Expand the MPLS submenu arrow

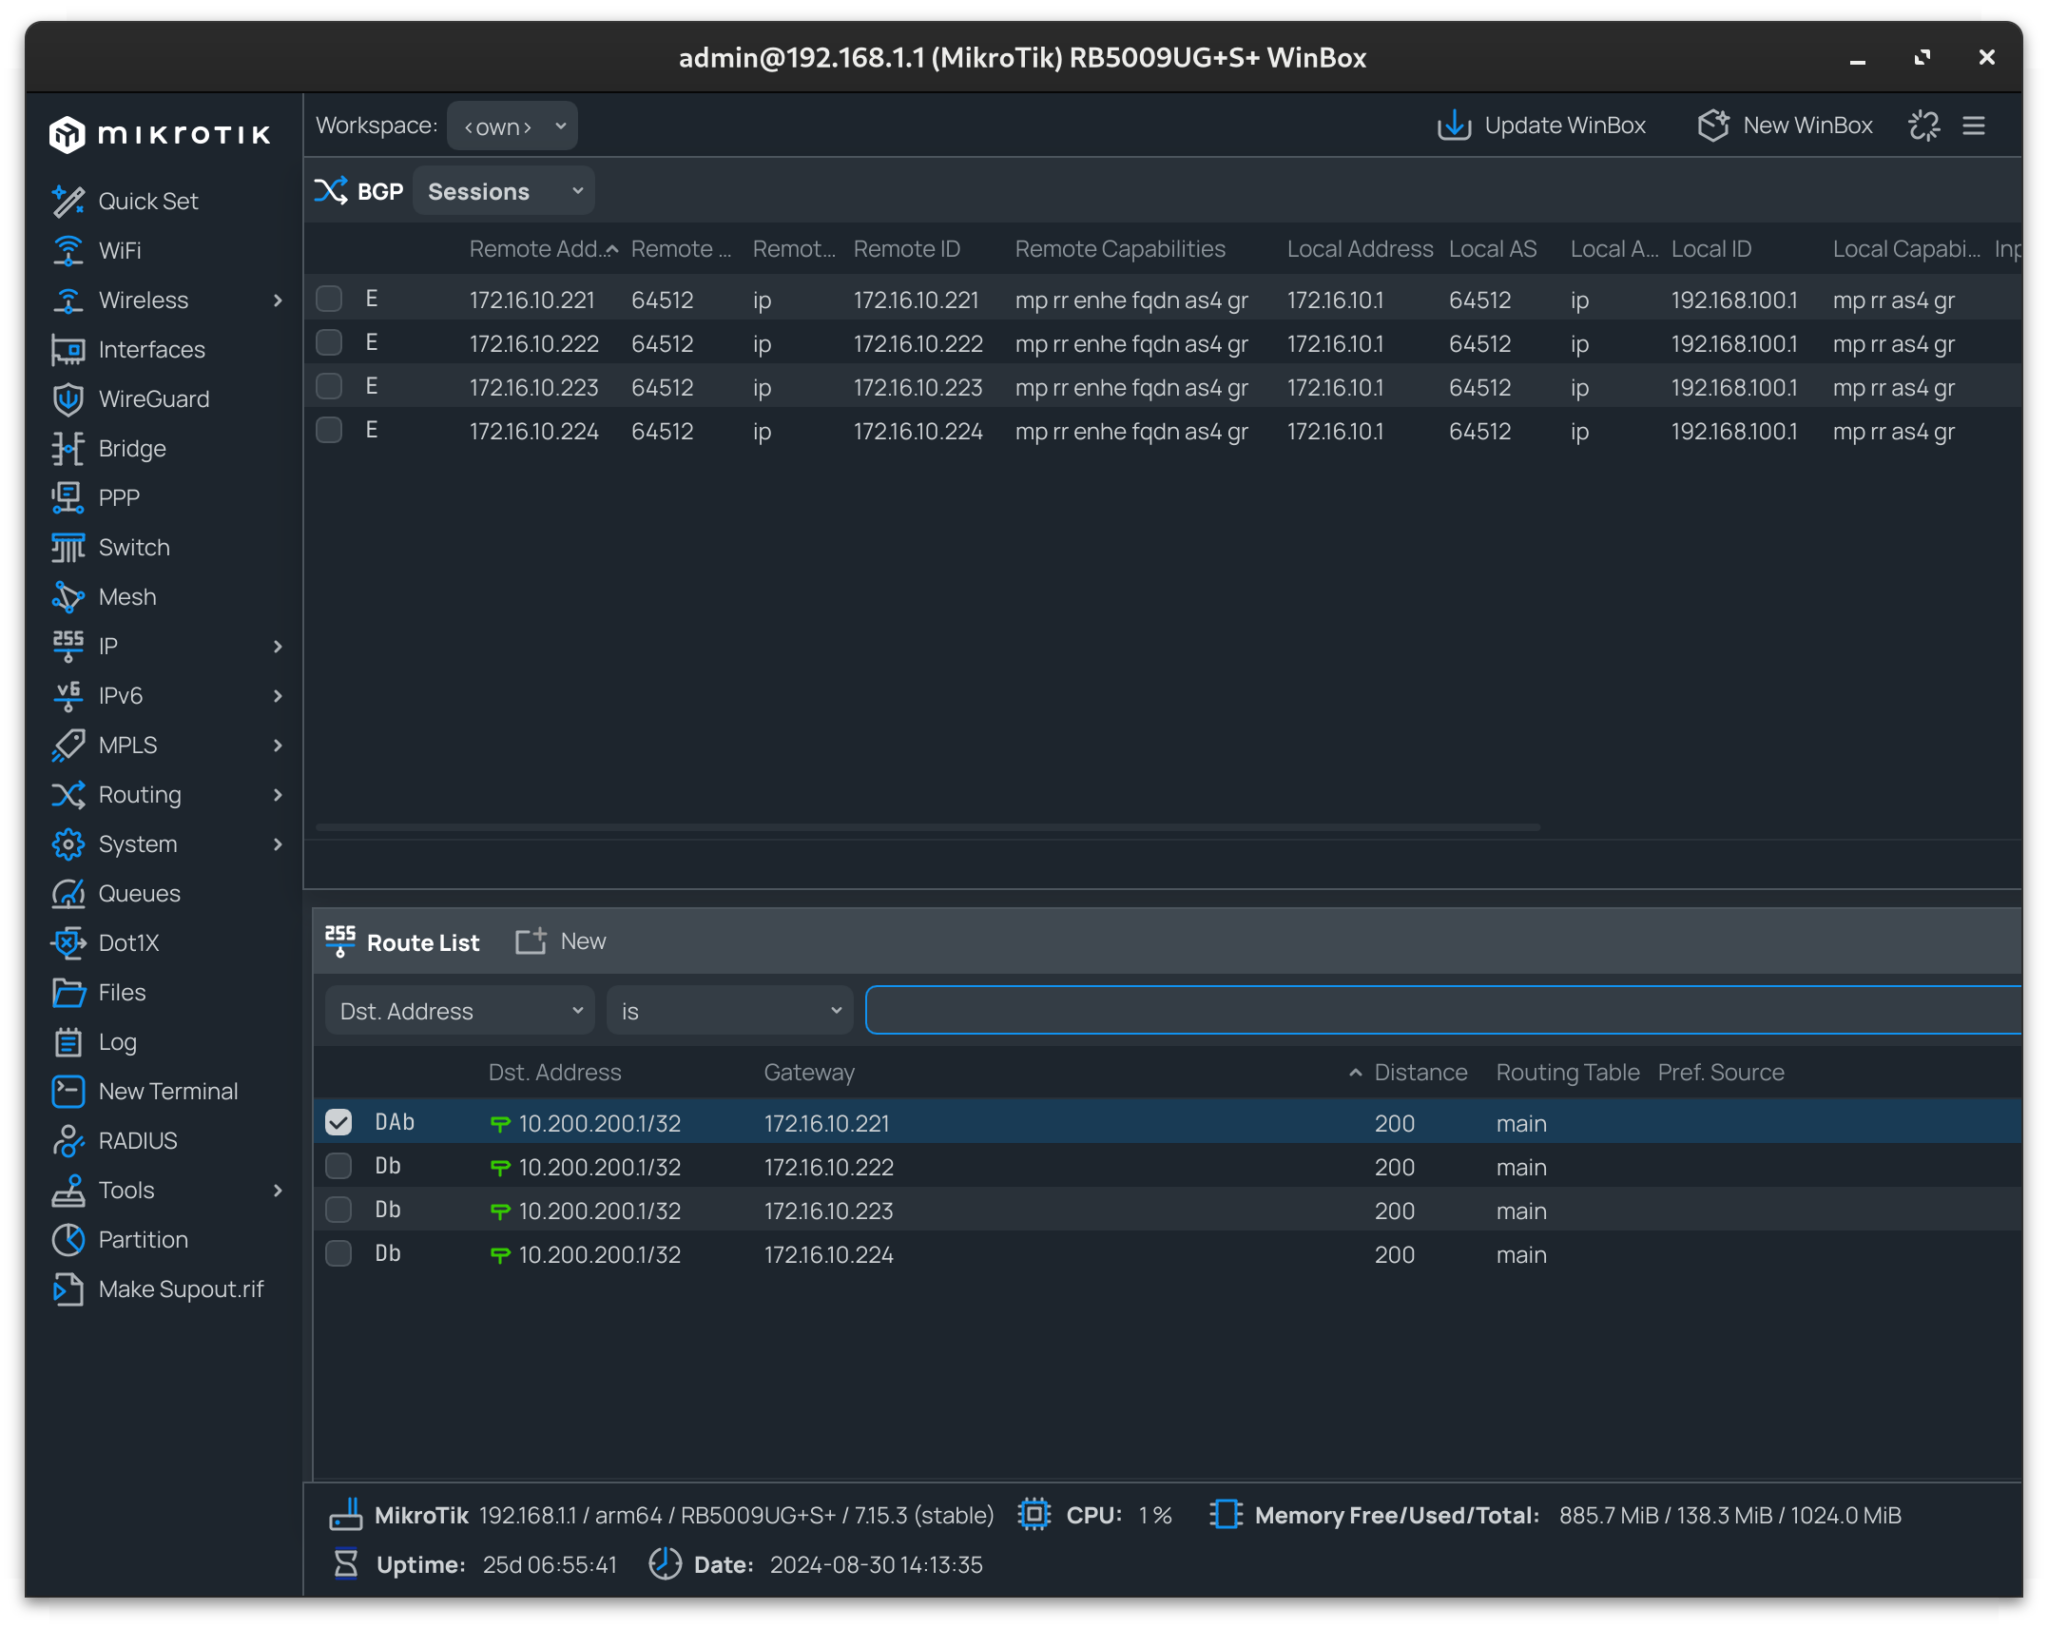[x=278, y=745]
